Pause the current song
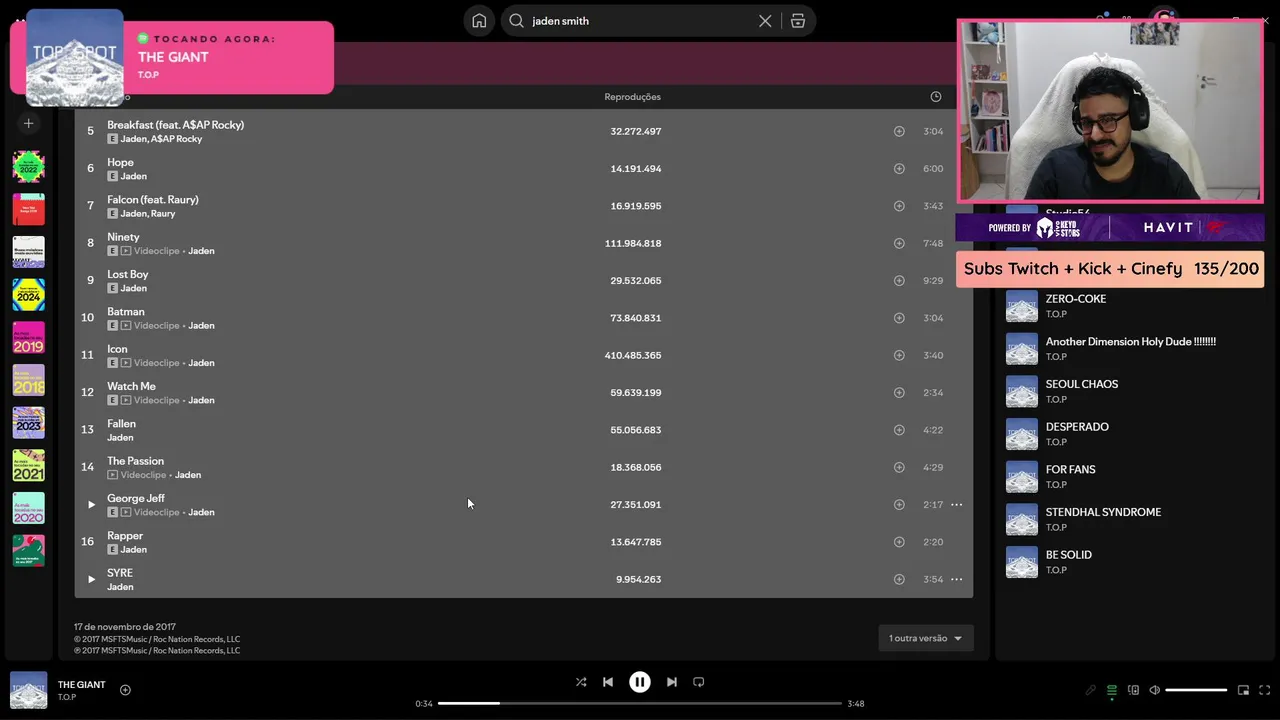Viewport: 1280px width, 720px height. pos(640,682)
